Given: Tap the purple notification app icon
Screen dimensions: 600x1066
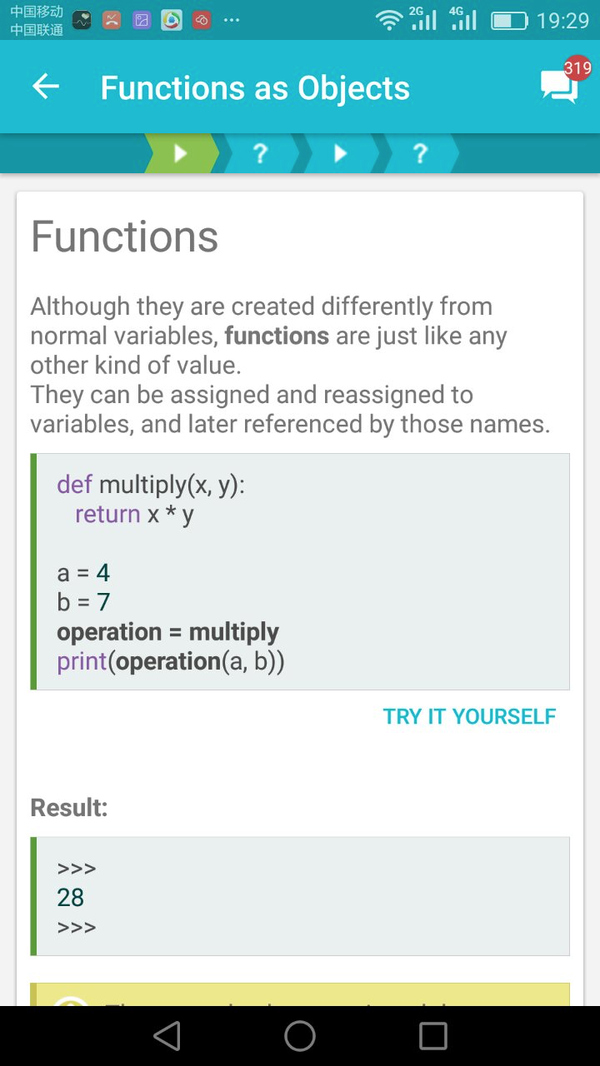Looking at the screenshot, I should (x=141, y=20).
